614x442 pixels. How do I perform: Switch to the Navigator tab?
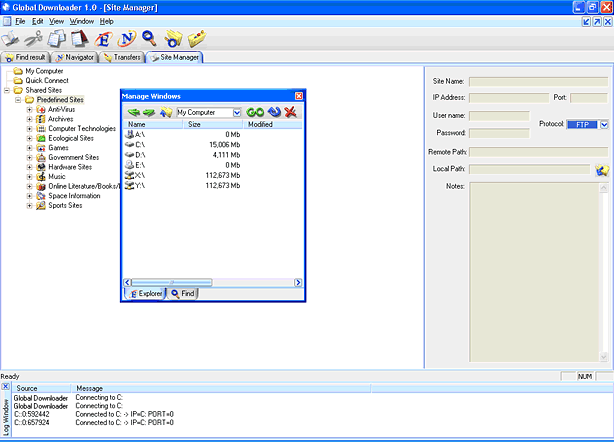coord(75,57)
